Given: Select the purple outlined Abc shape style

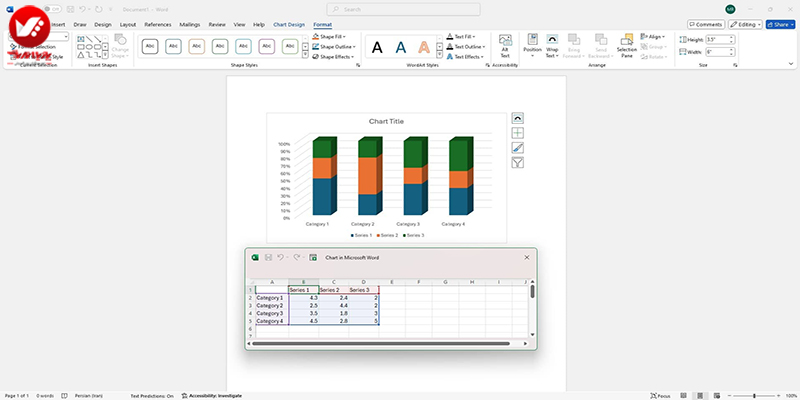Looking at the screenshot, I should (267, 46).
